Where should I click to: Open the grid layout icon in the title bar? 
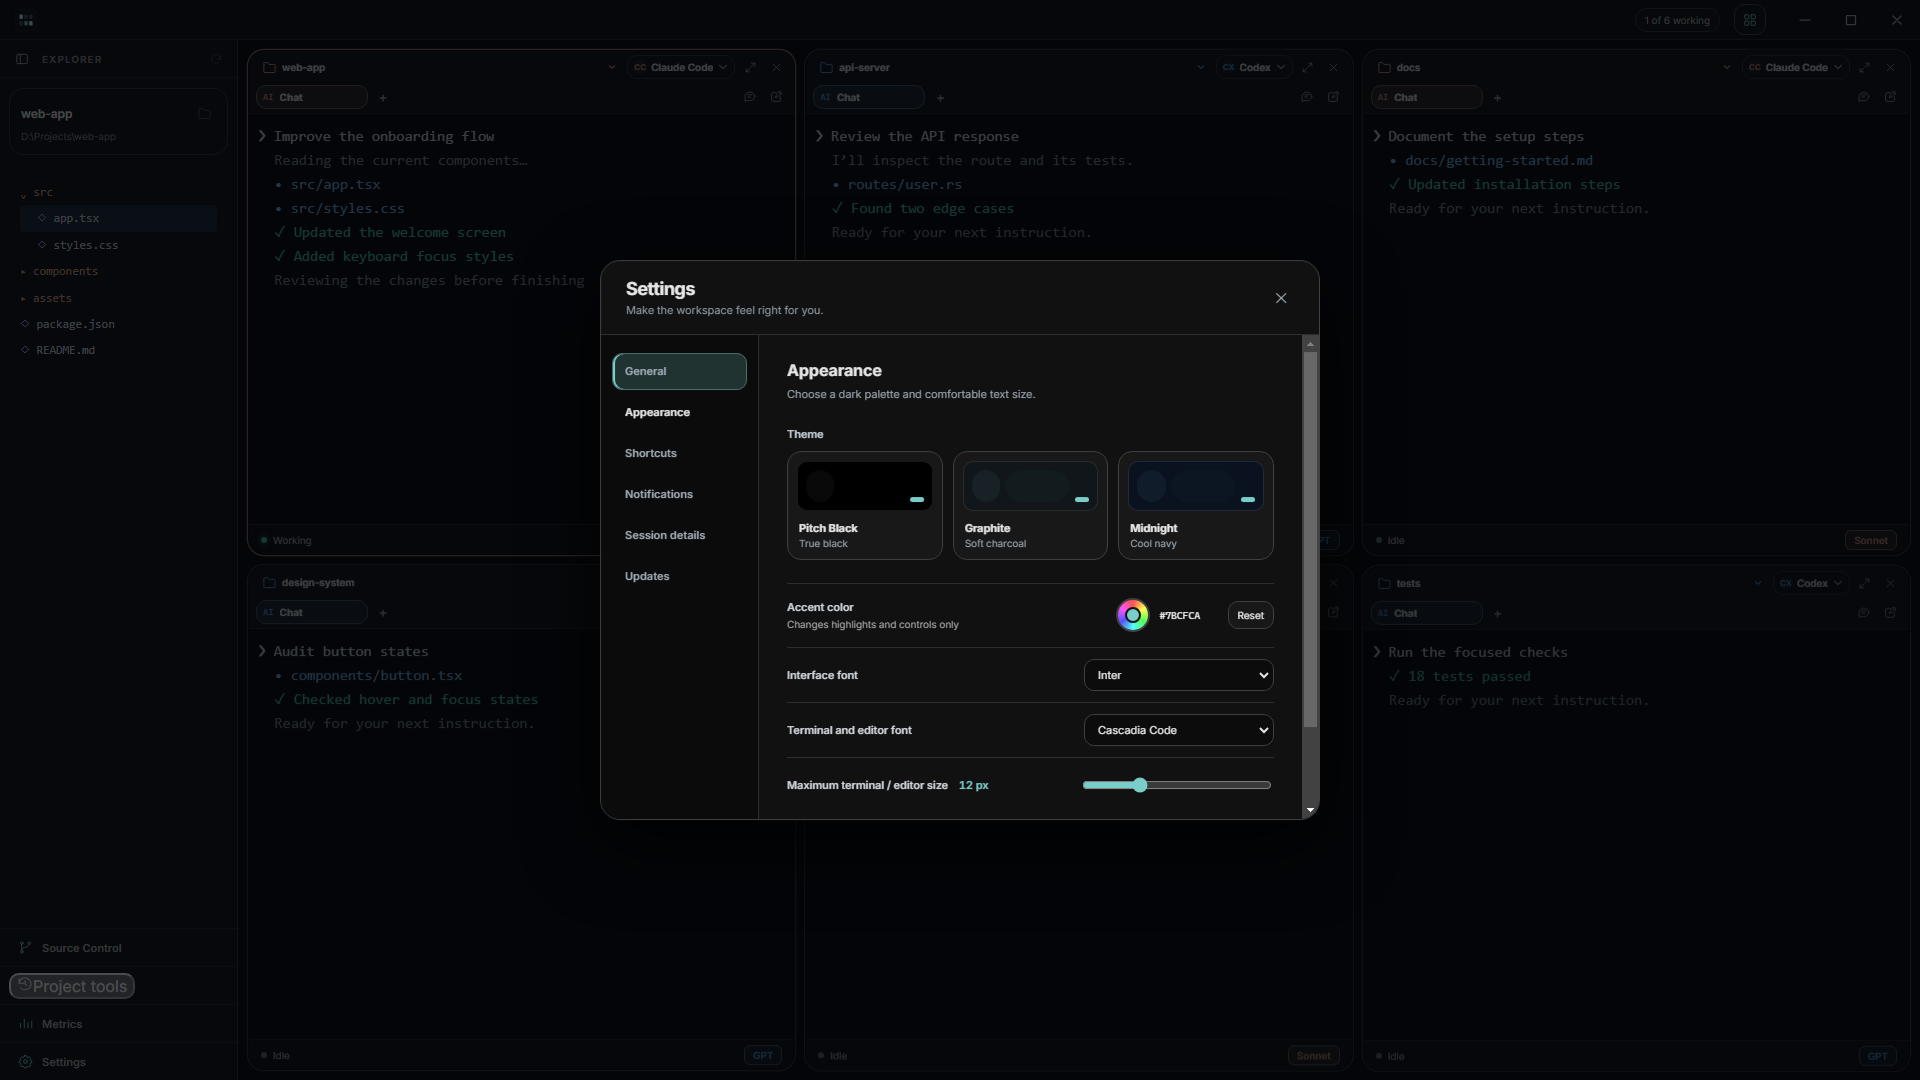1750,20
